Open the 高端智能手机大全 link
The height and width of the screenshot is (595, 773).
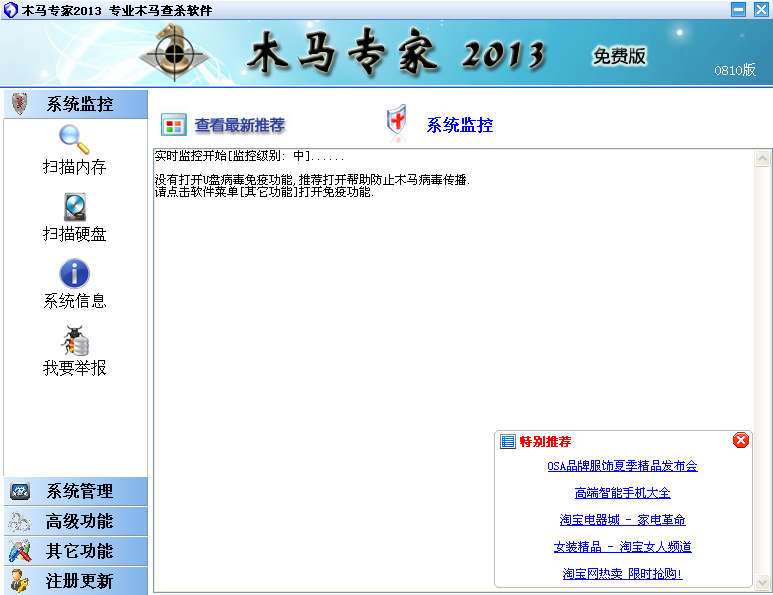click(x=622, y=493)
